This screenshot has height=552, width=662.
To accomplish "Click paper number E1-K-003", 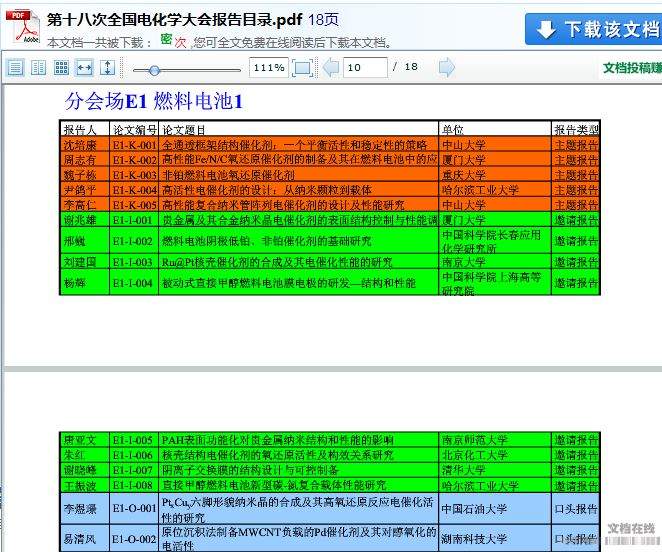I will click(x=134, y=175).
